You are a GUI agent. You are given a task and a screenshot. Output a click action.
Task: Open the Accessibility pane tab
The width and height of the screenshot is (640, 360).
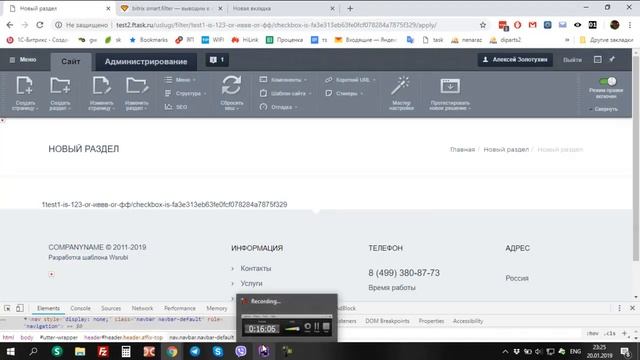point(468,321)
